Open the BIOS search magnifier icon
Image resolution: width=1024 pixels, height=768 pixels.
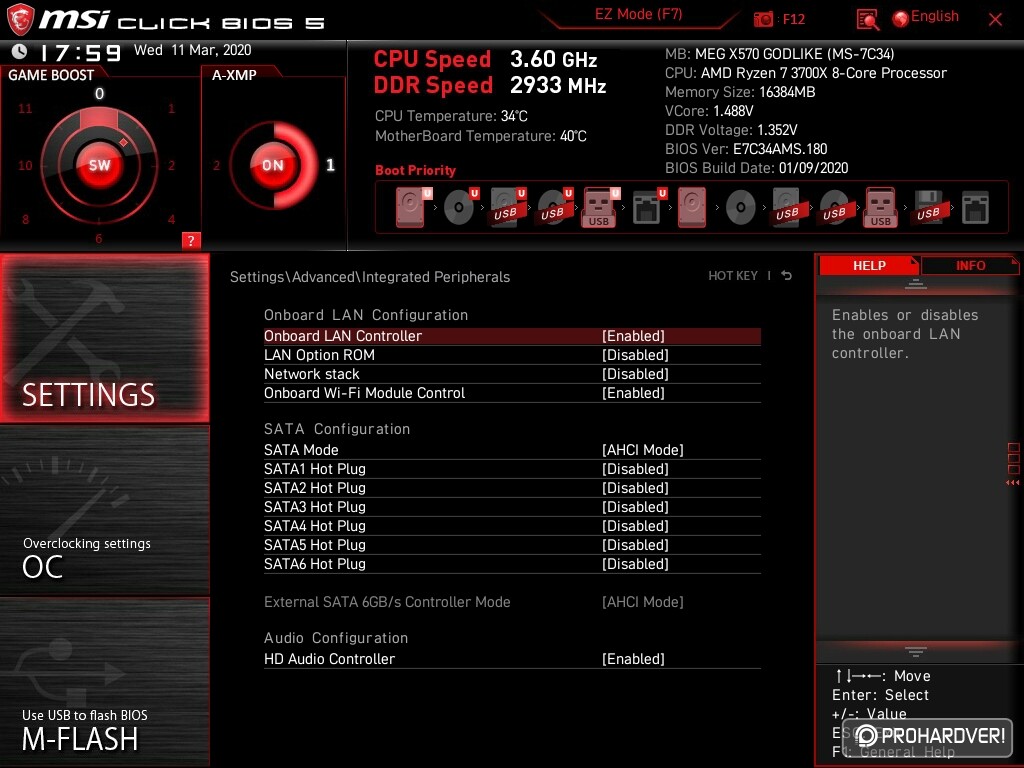point(868,20)
